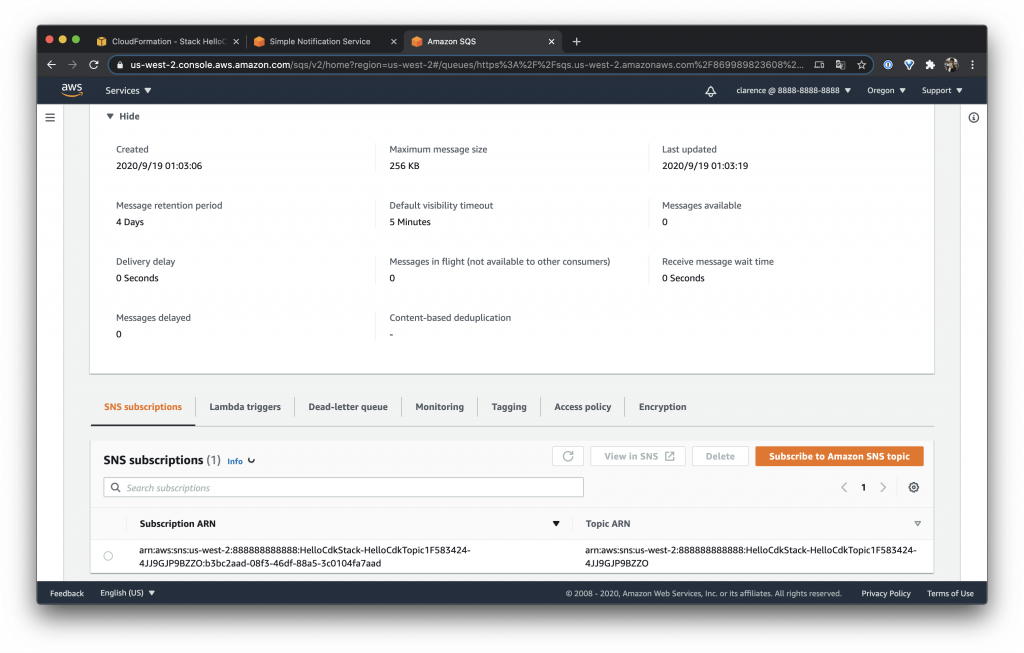The image size is (1024, 653).
Task: Open the browser profile avatar
Action: 952,65
